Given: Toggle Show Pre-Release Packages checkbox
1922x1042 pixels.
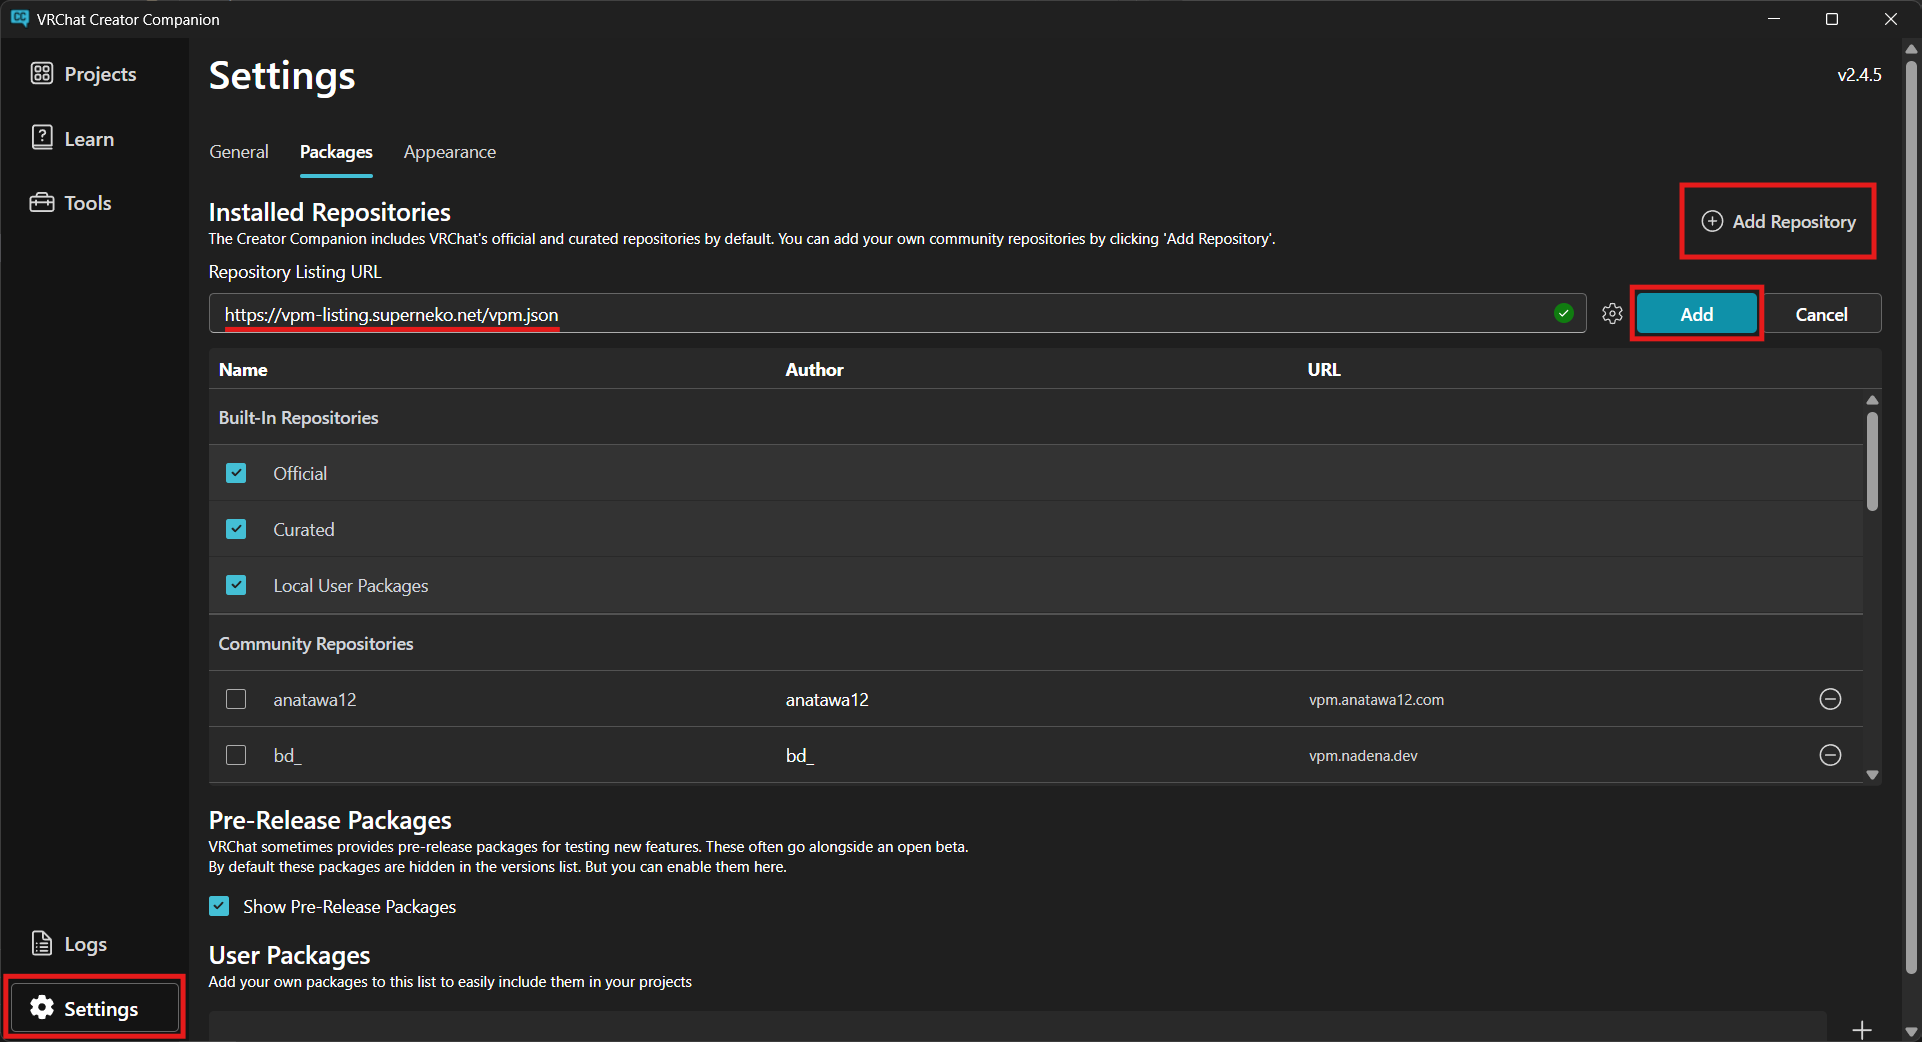Looking at the screenshot, I should tap(219, 906).
